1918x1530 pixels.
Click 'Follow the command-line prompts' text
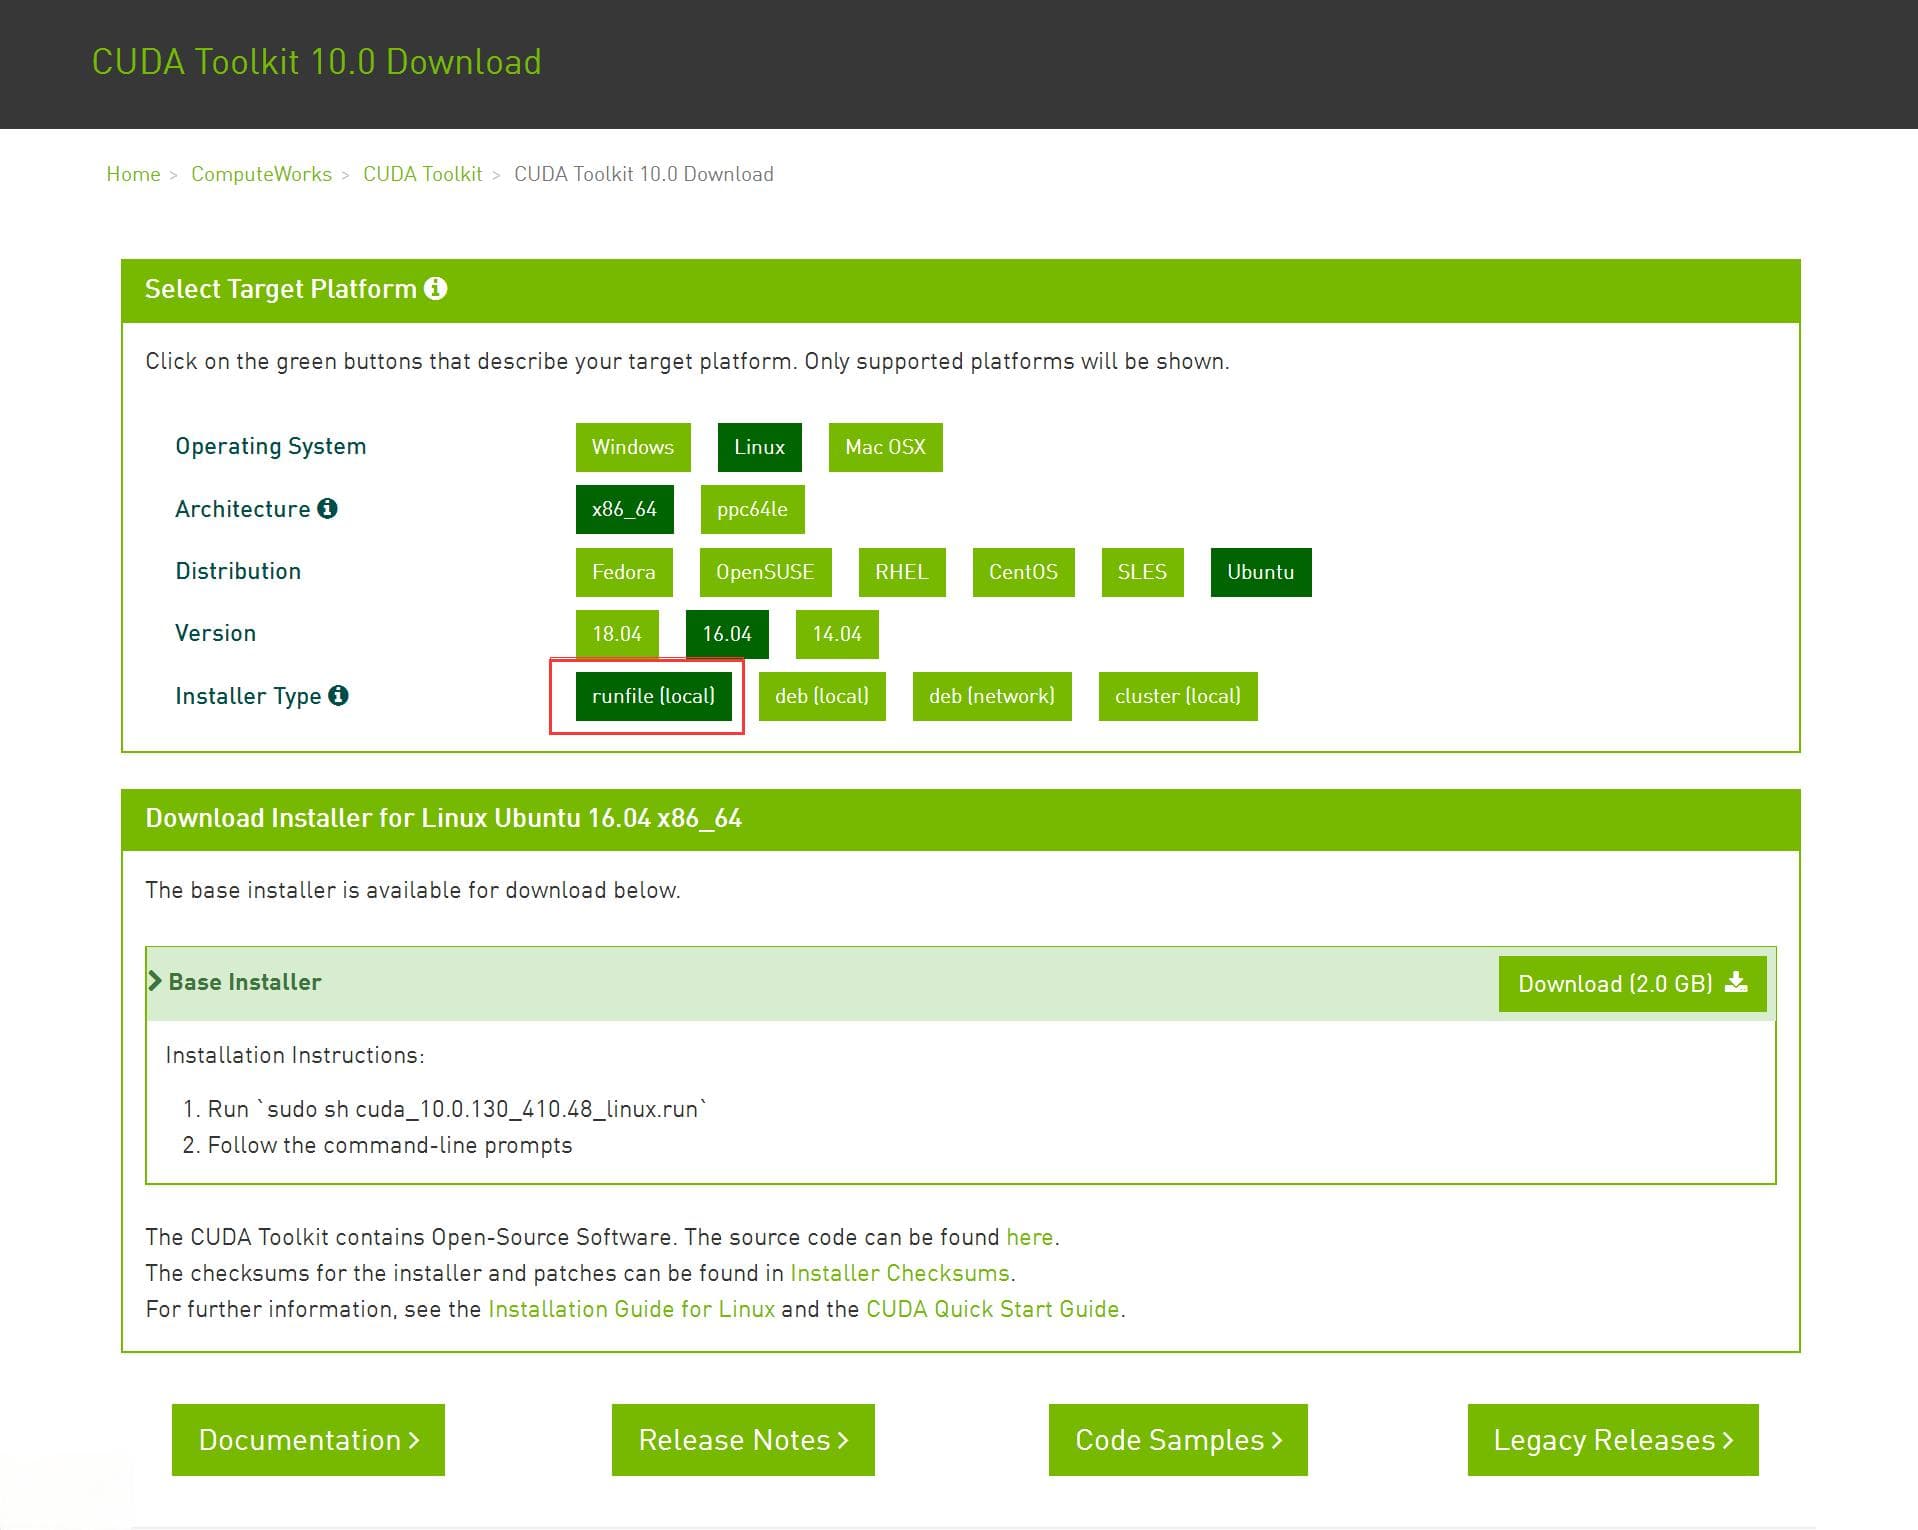pyautogui.click(x=390, y=1145)
